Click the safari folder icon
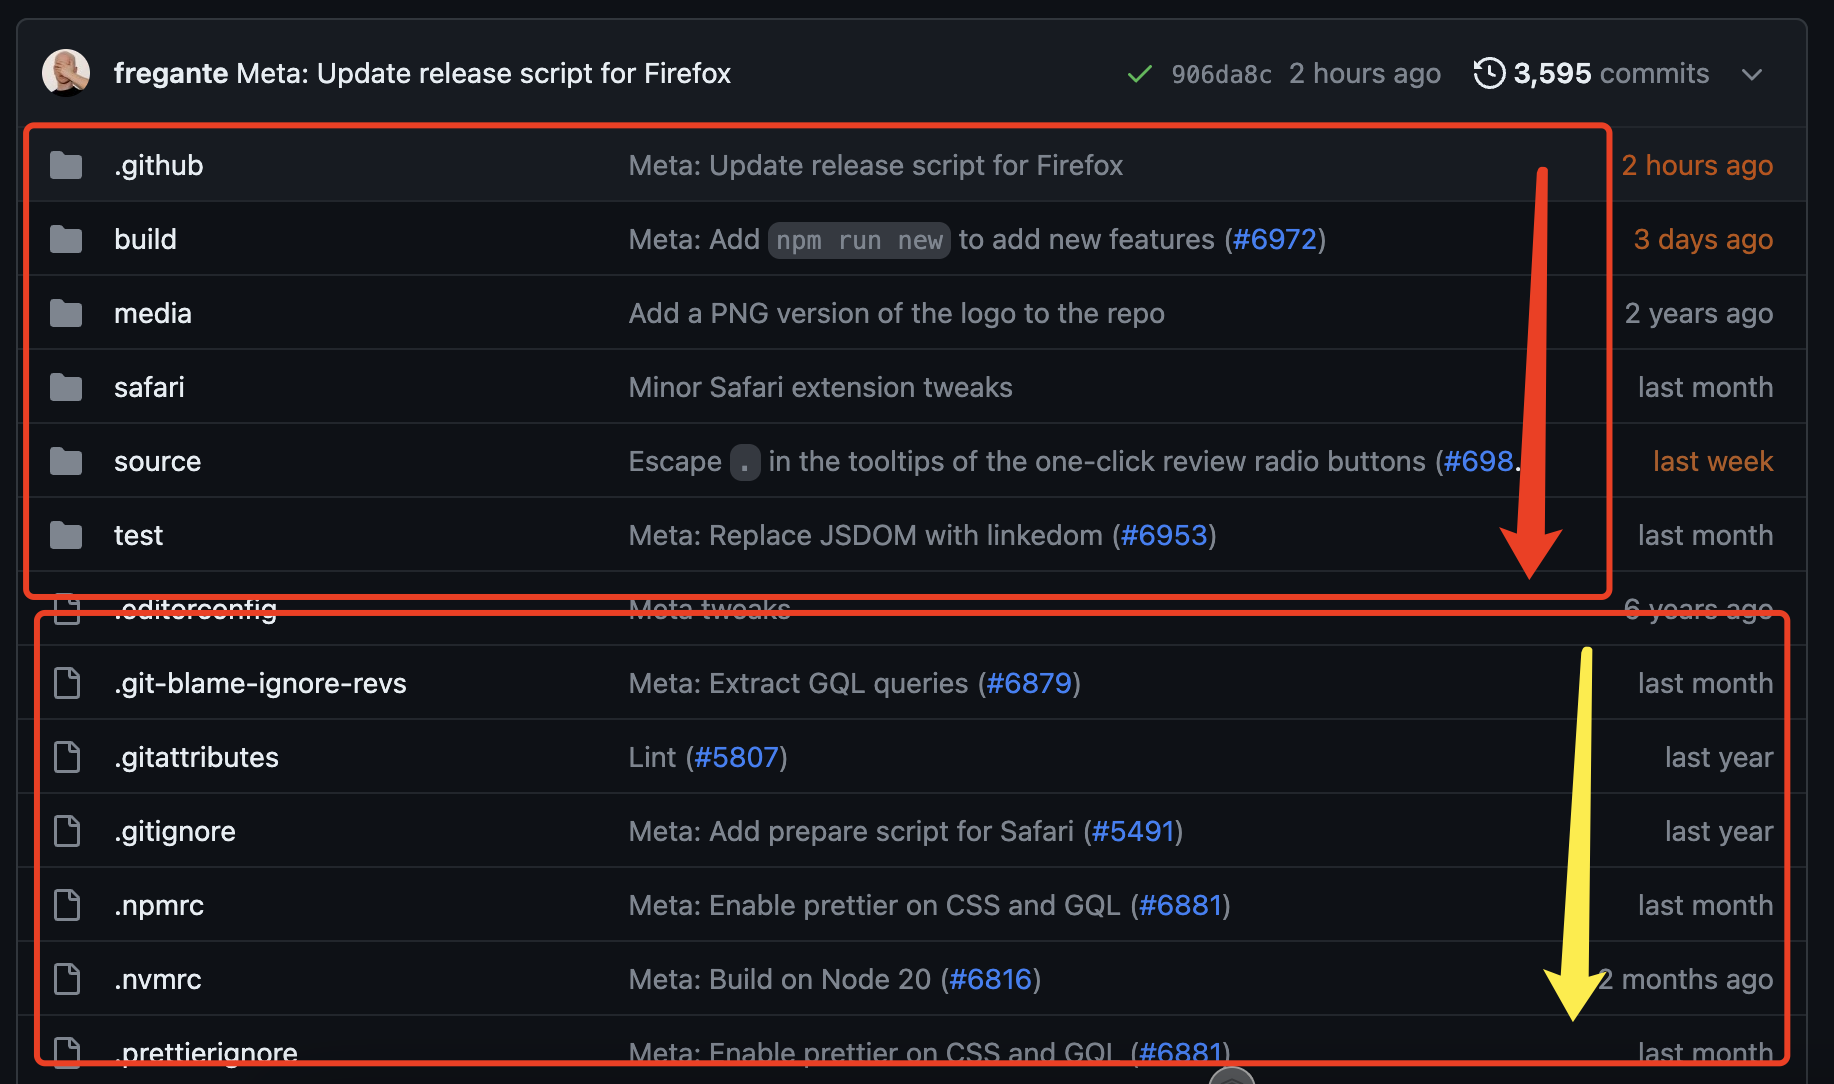The width and height of the screenshot is (1834, 1084). pos(65,387)
